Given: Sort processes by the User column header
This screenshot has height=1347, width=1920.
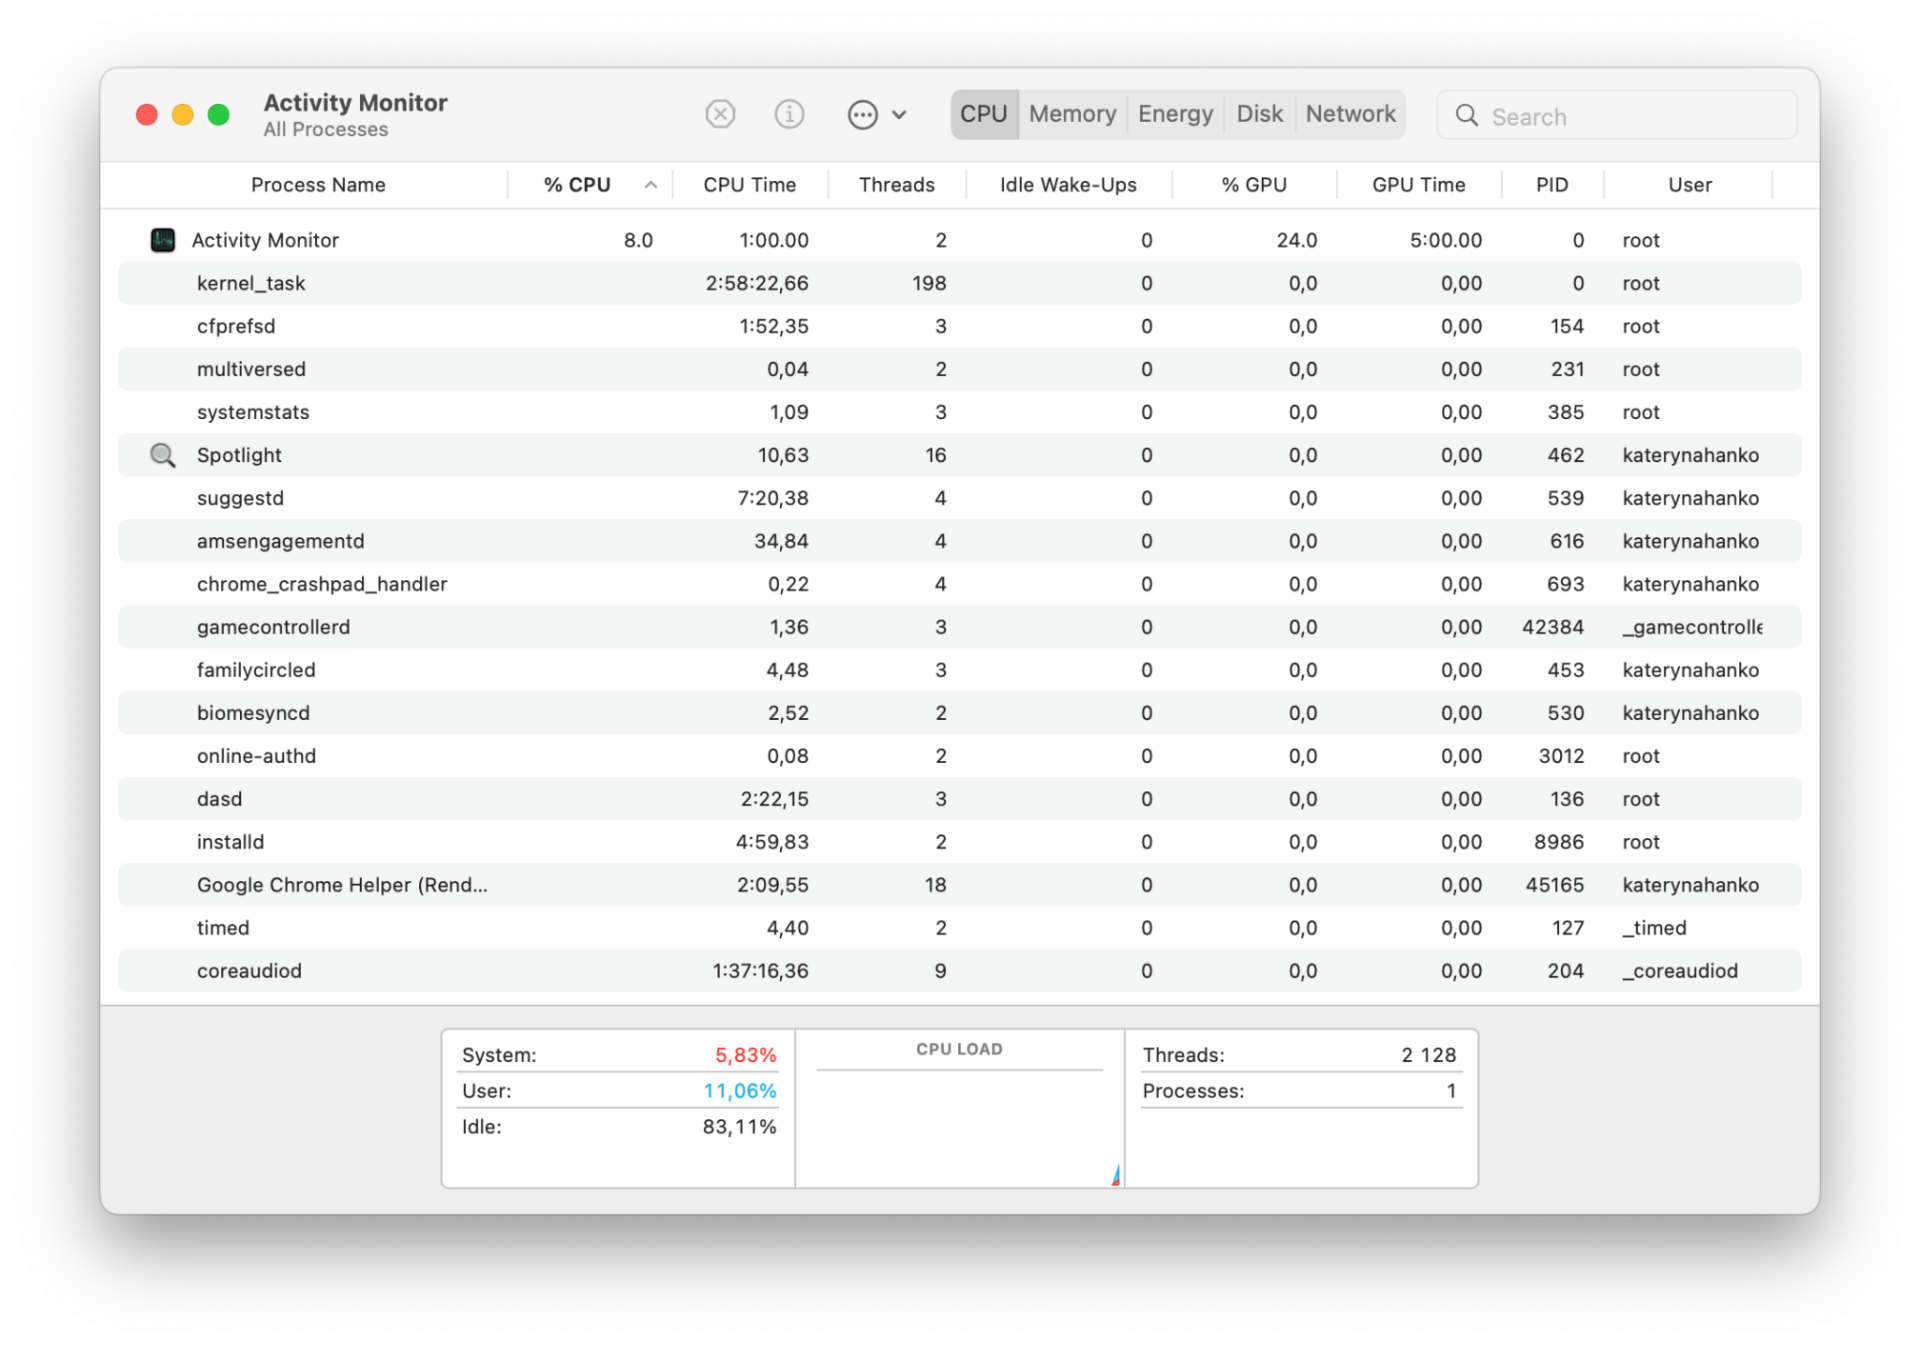Looking at the screenshot, I should point(1688,184).
